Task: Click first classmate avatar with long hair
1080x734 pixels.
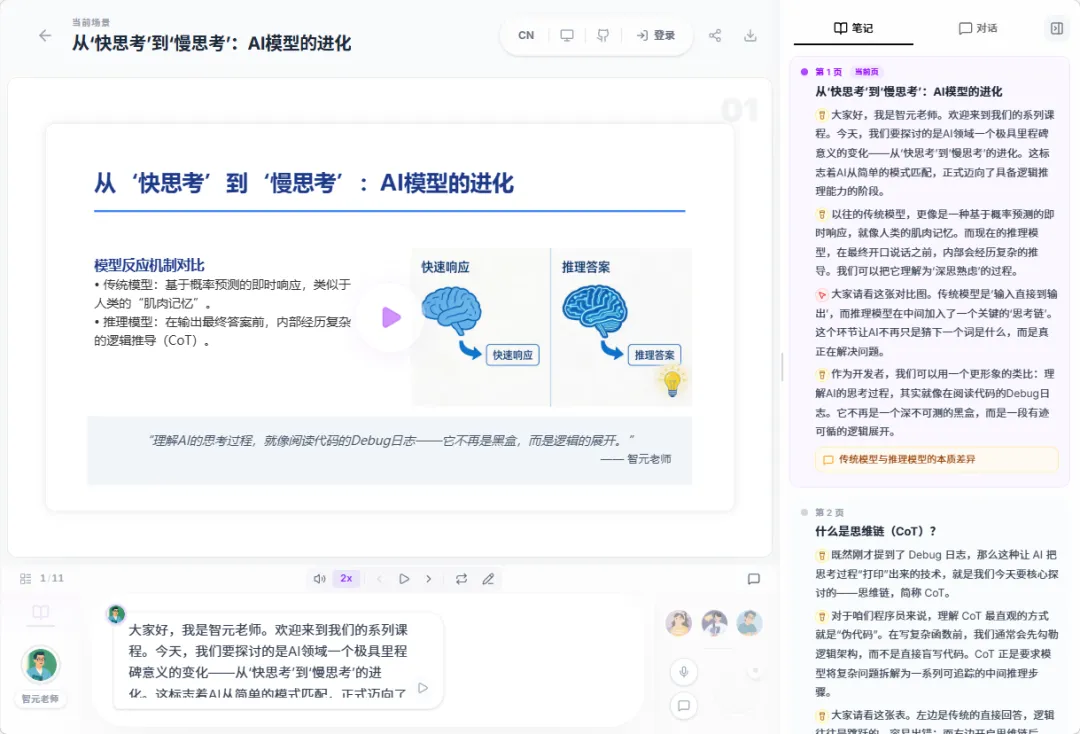Action: 678,623
